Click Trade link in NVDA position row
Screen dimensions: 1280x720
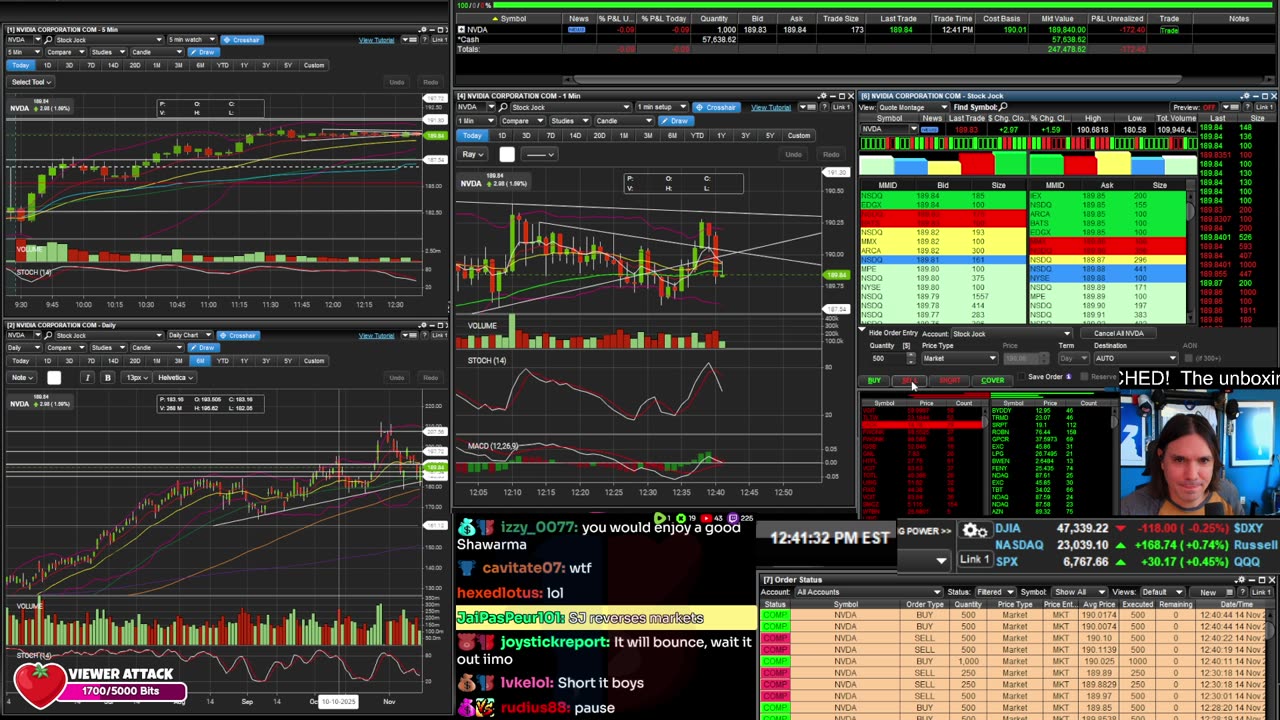(1168, 30)
